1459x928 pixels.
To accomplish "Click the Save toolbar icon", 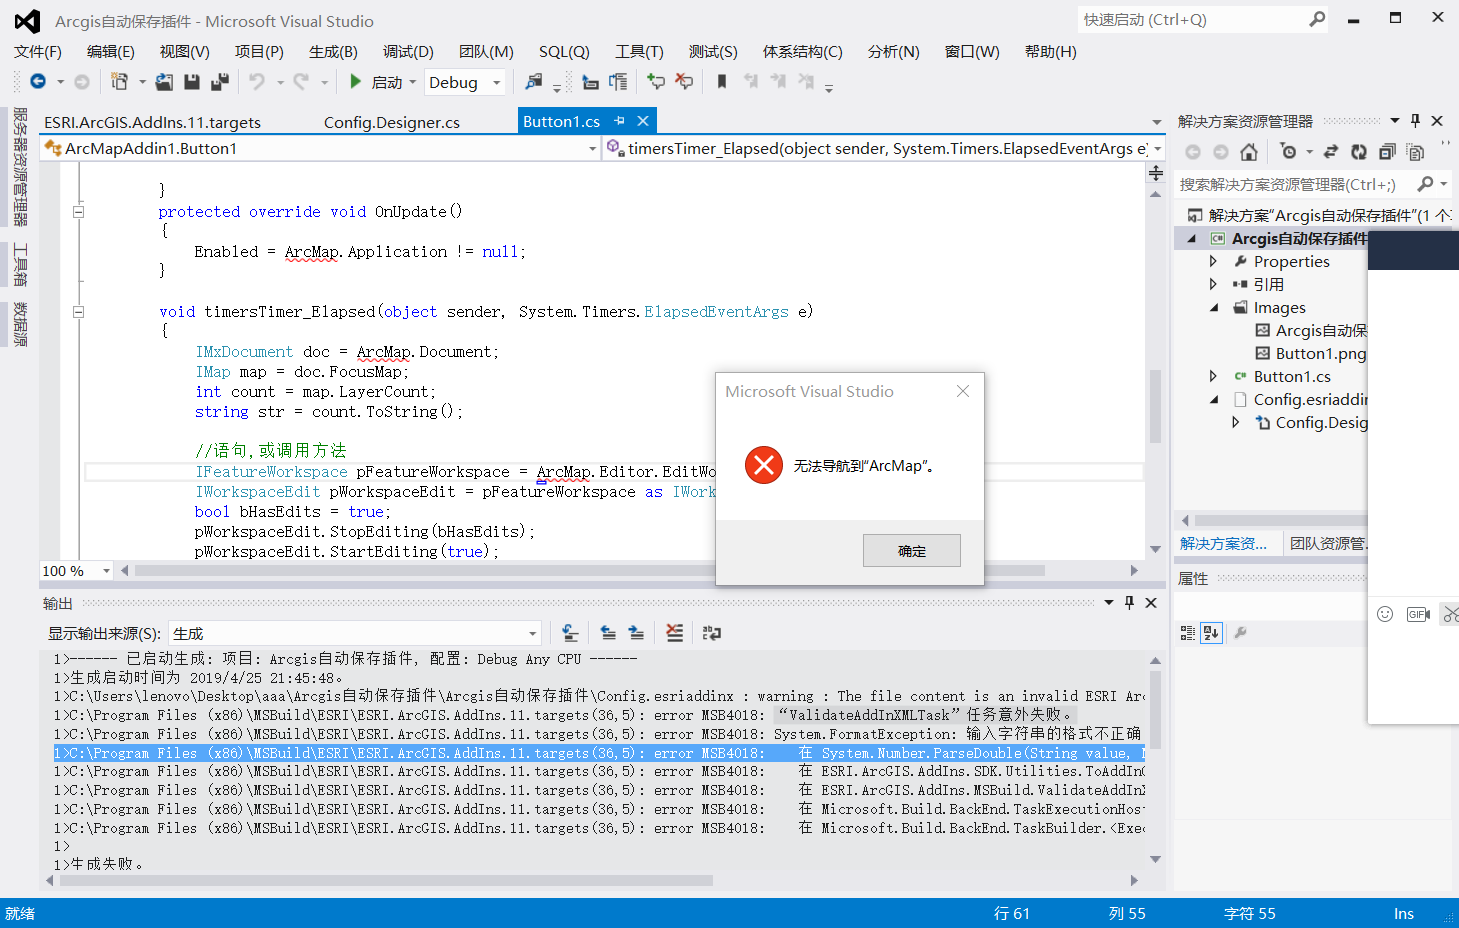I will [192, 82].
